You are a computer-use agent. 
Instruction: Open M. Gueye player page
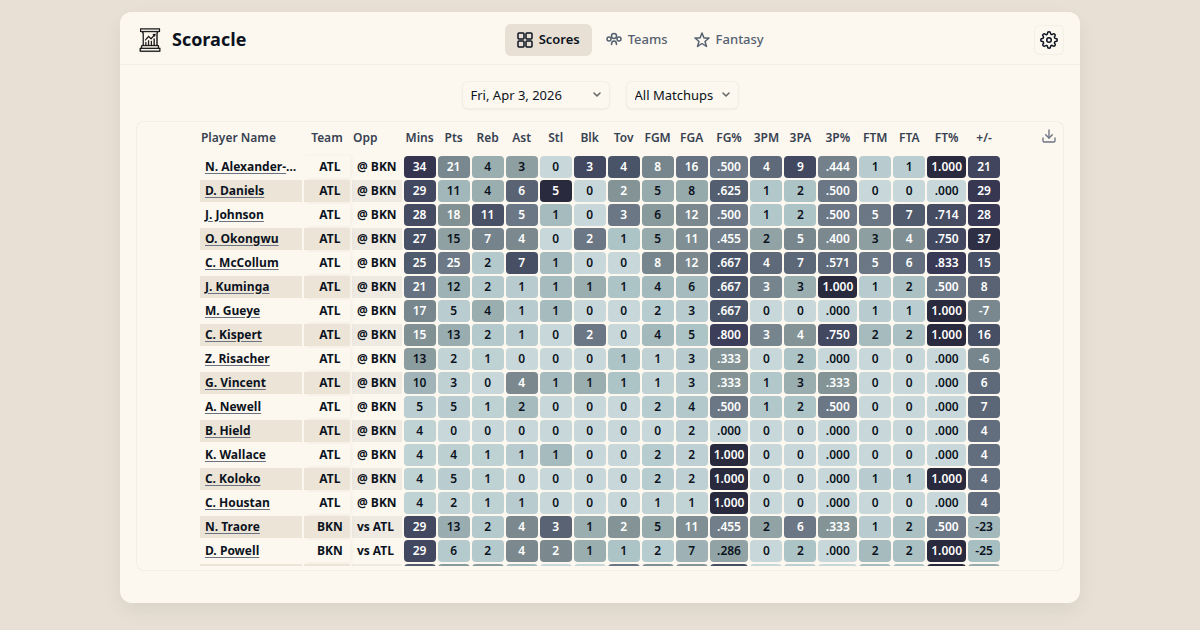click(x=232, y=311)
